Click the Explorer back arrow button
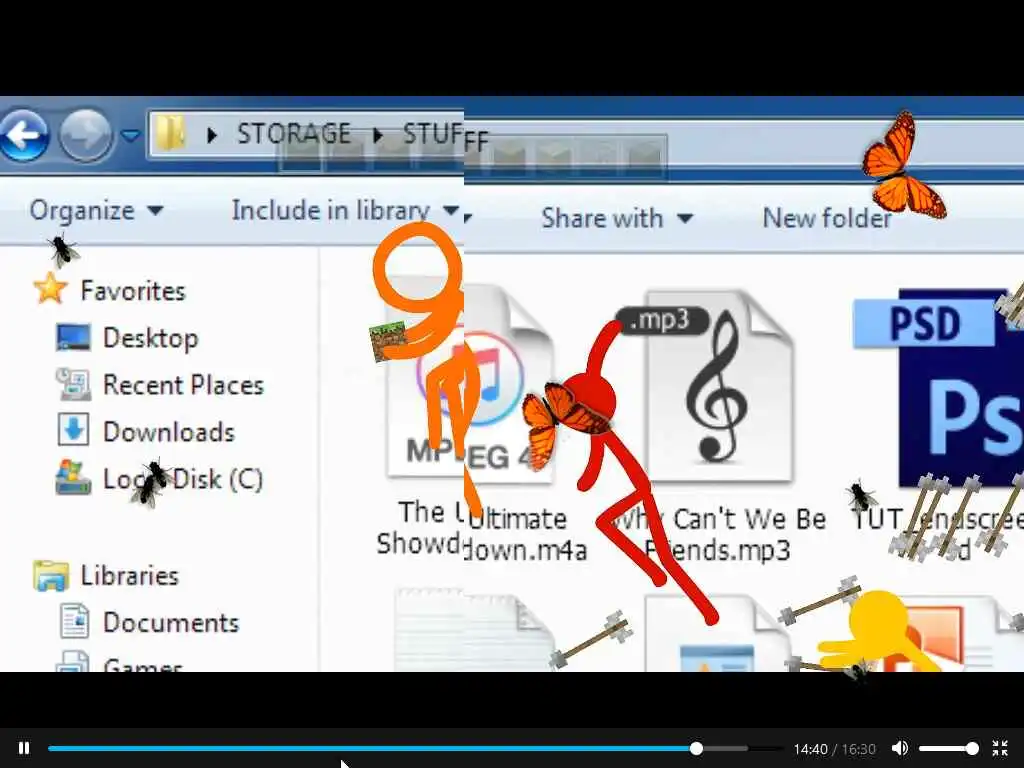Viewport: 1024px width, 768px height. 24,135
